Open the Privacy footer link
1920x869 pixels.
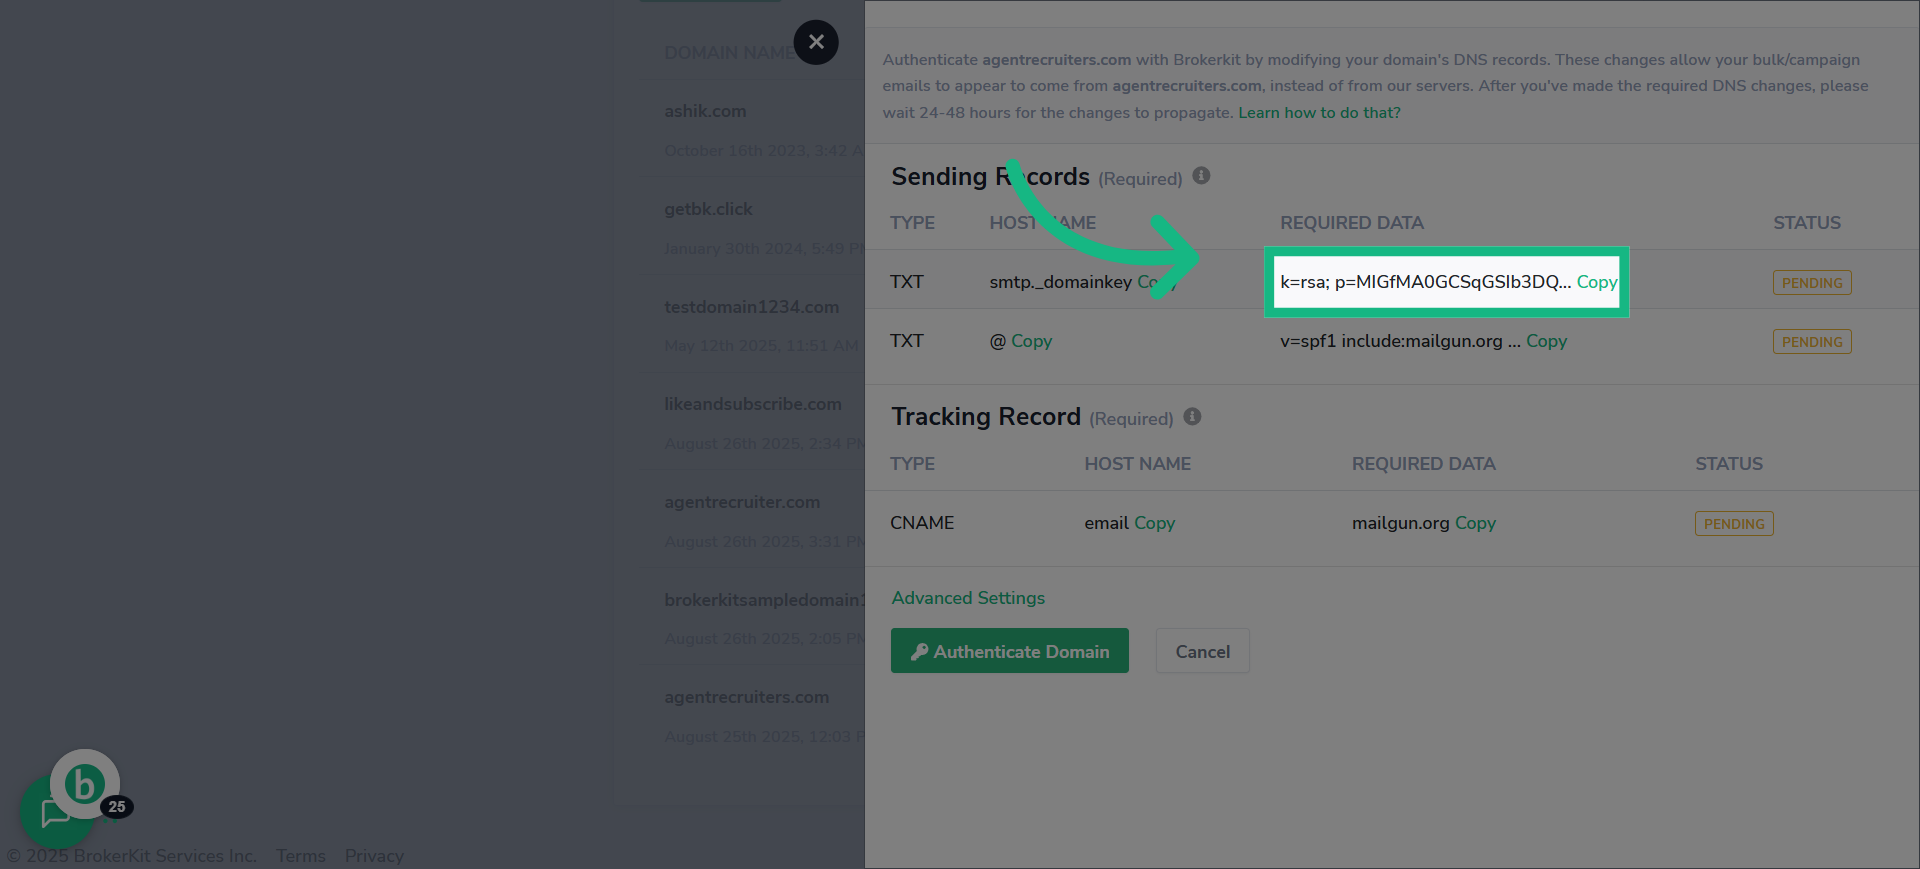(x=374, y=856)
